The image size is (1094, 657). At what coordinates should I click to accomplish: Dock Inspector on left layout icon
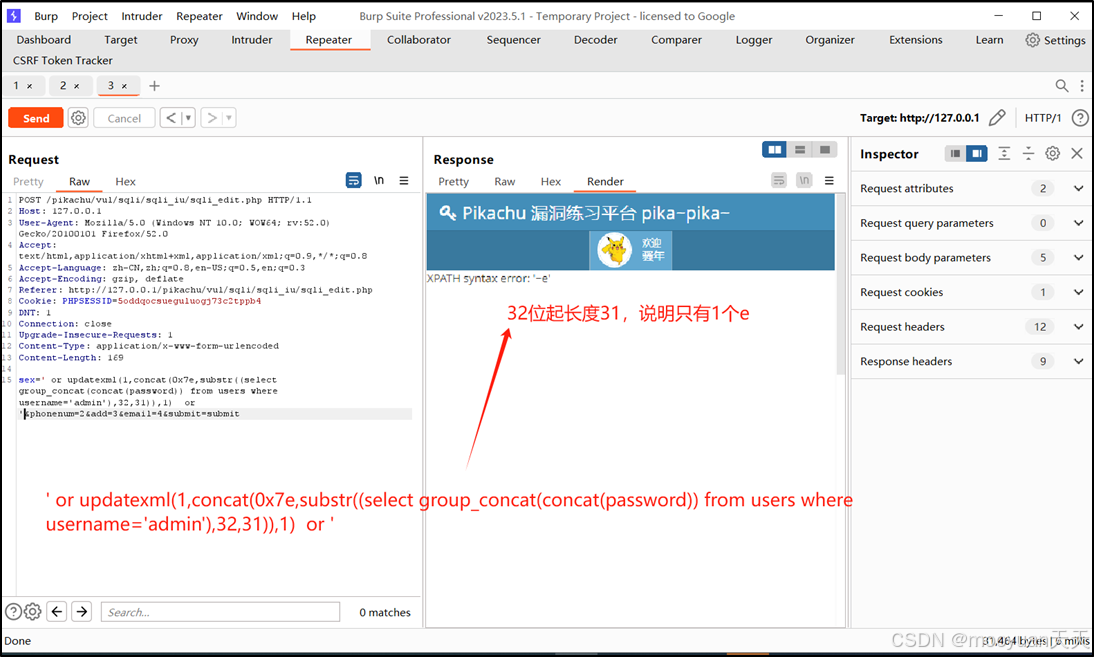pos(955,153)
